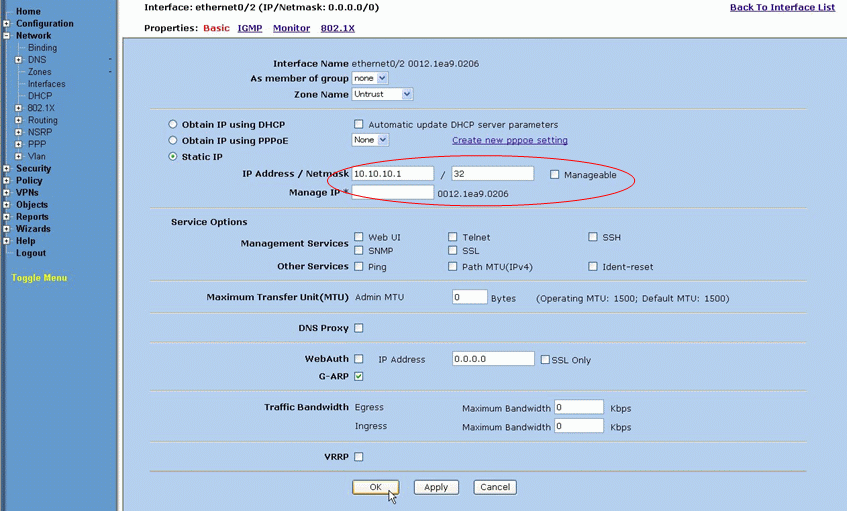Click Ingress Maximum Bandwidth field
The image size is (847, 511).
tap(579, 426)
